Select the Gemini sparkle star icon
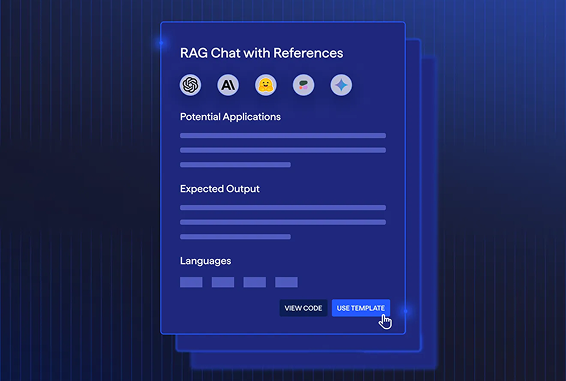This screenshot has width=566, height=381. [x=341, y=85]
